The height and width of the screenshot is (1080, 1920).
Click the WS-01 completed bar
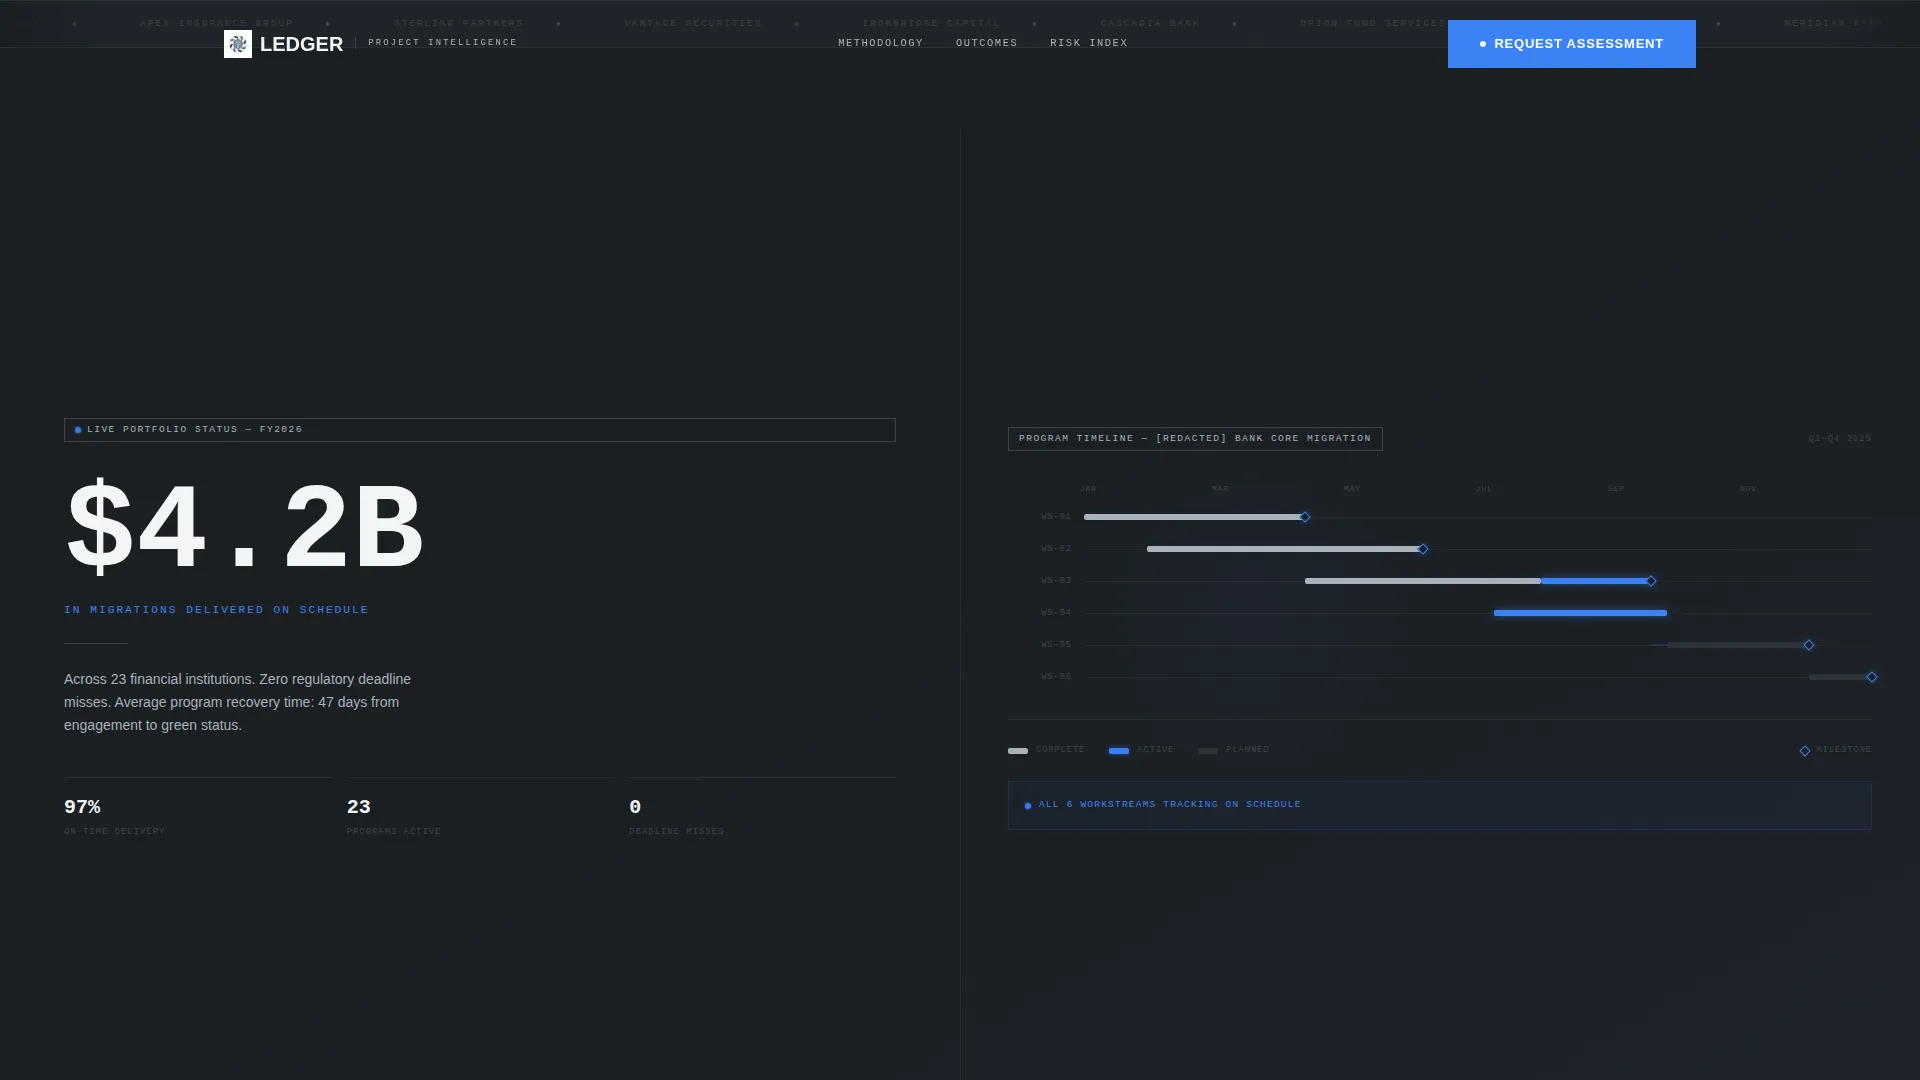(x=1193, y=517)
